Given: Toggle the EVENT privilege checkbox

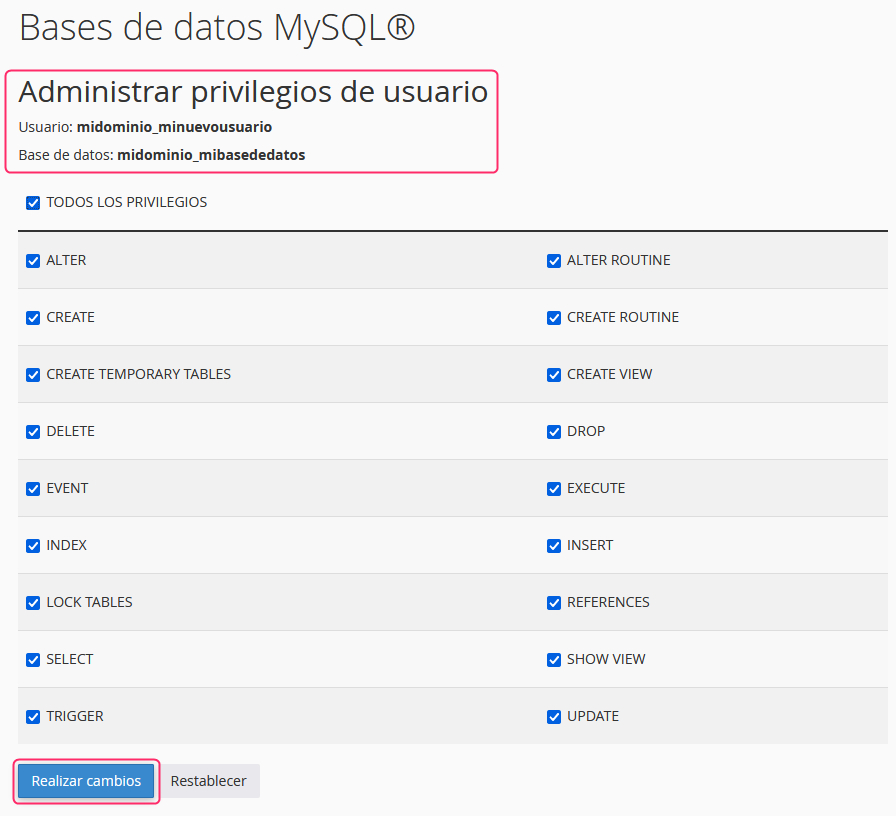Looking at the screenshot, I should pyautogui.click(x=33, y=489).
